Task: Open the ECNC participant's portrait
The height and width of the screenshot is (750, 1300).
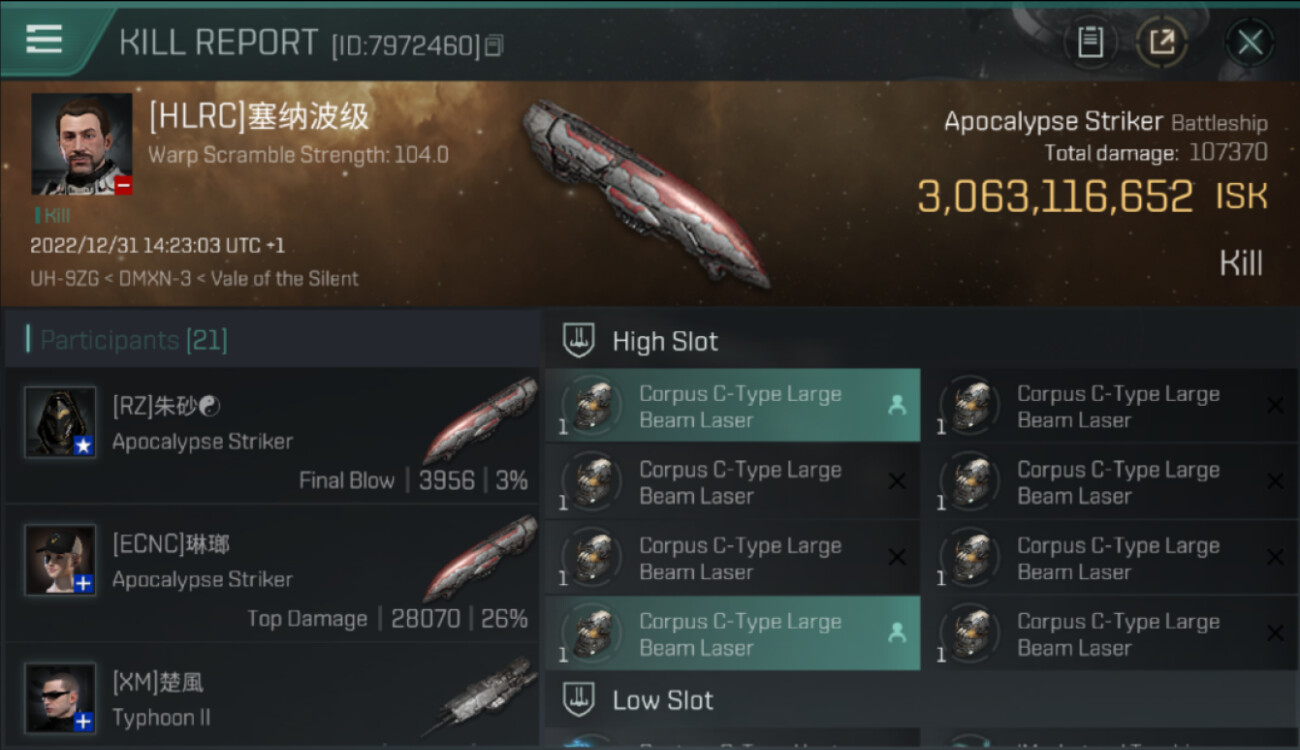Action: [61, 560]
